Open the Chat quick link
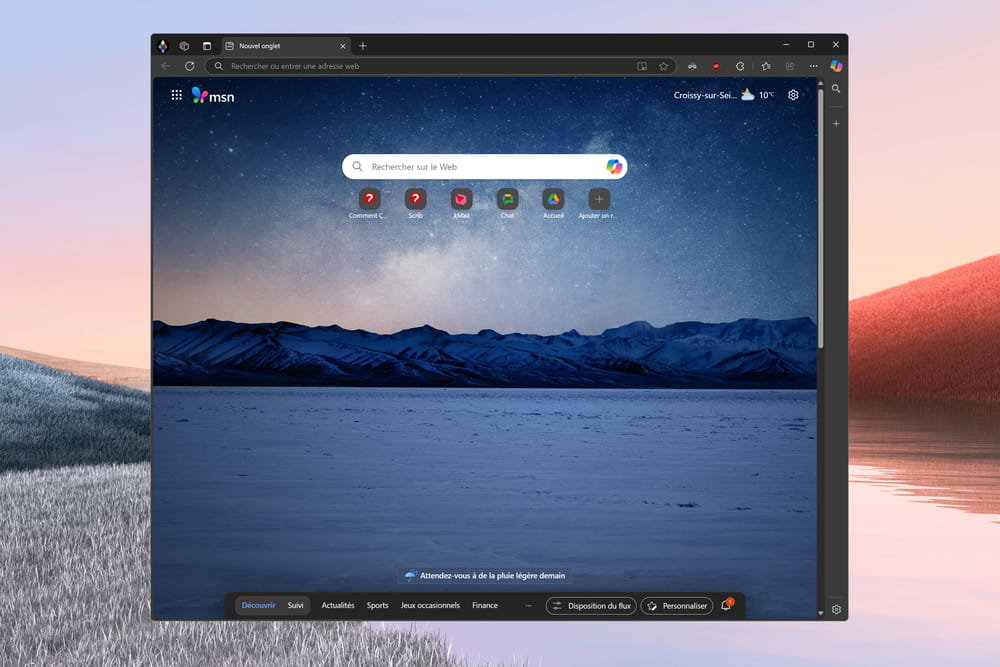The width and height of the screenshot is (1000, 667). [x=508, y=204]
